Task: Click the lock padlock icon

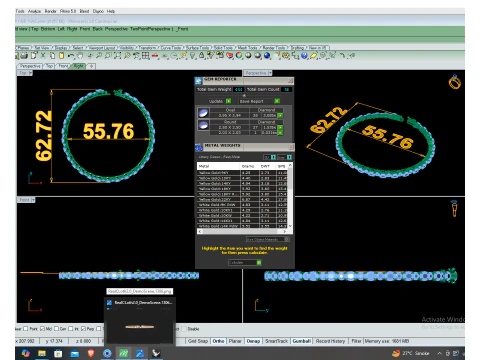Action: point(202,56)
